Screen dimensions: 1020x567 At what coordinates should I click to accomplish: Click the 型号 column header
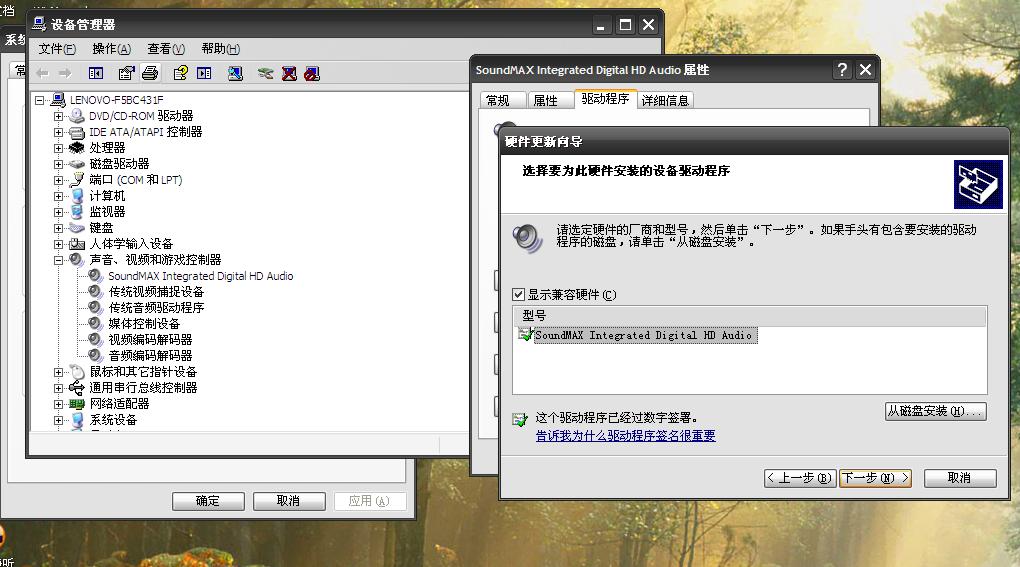pos(749,315)
